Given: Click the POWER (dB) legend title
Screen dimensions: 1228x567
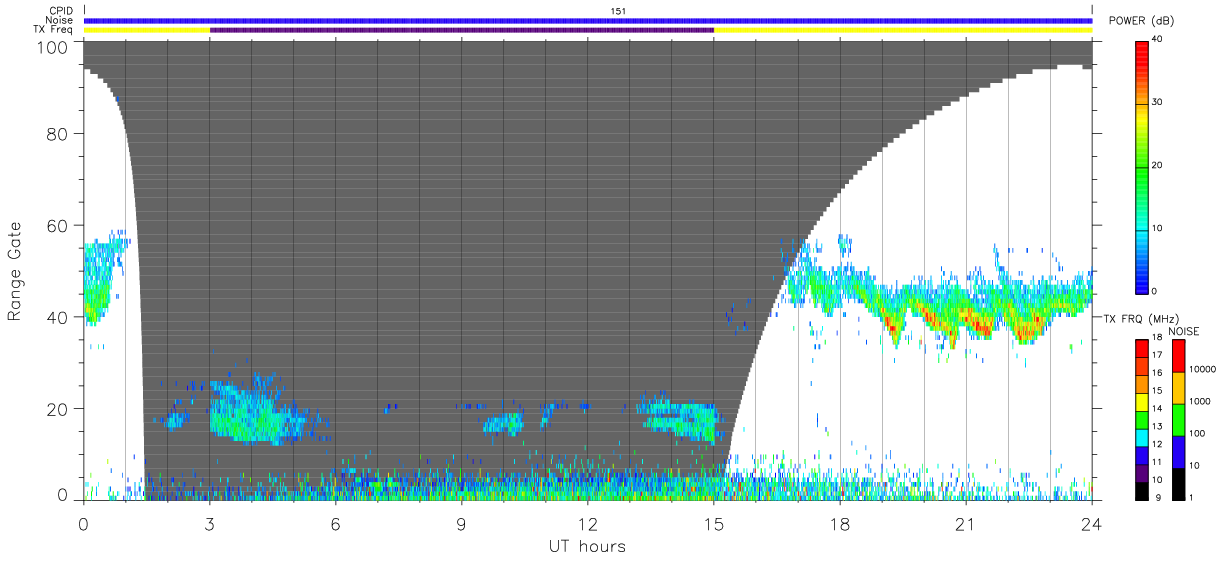Looking at the screenshot, I should point(1139,21).
